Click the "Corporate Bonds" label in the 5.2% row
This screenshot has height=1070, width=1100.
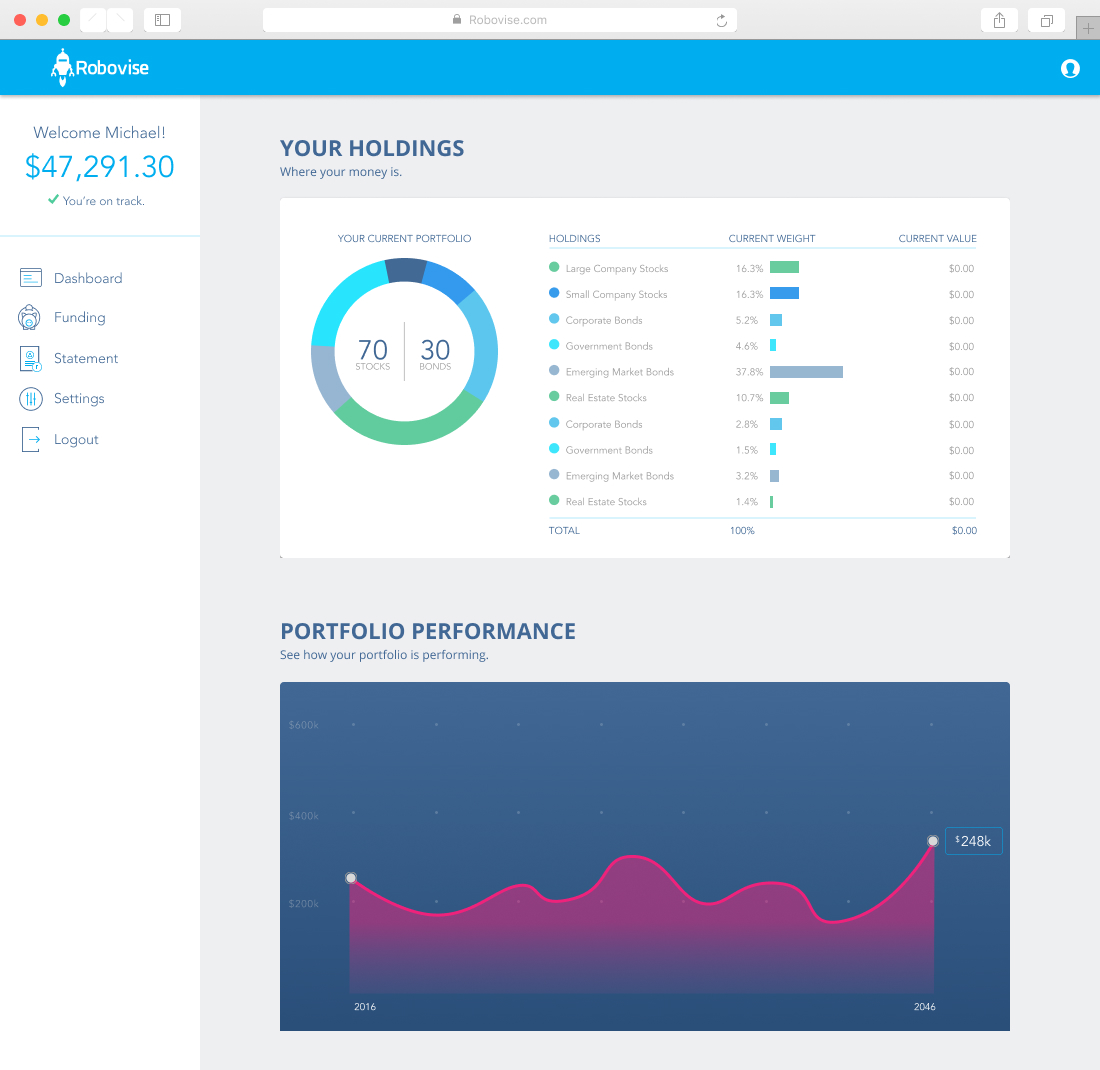604,320
